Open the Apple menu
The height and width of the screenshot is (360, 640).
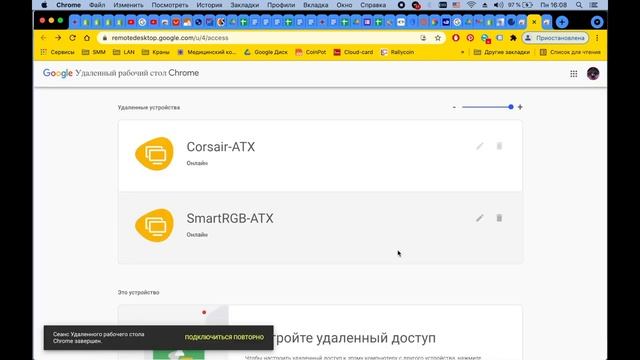tap(44, 5)
